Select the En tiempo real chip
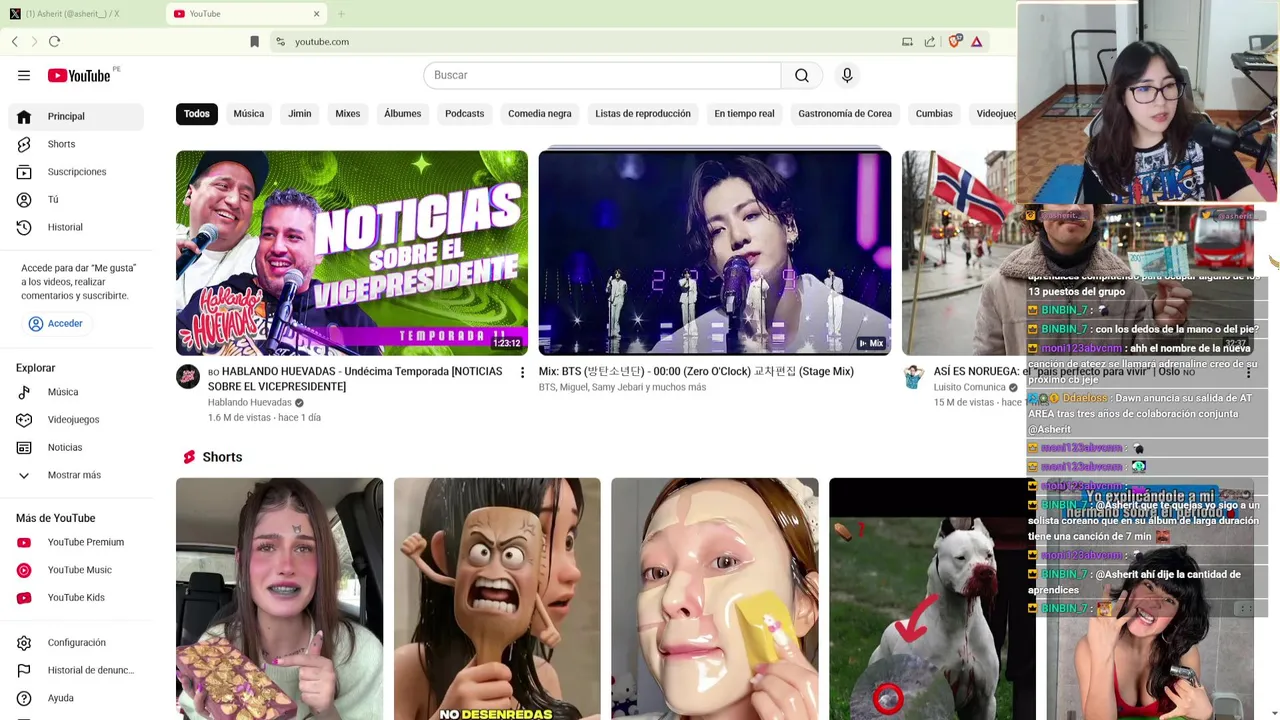 (744, 113)
